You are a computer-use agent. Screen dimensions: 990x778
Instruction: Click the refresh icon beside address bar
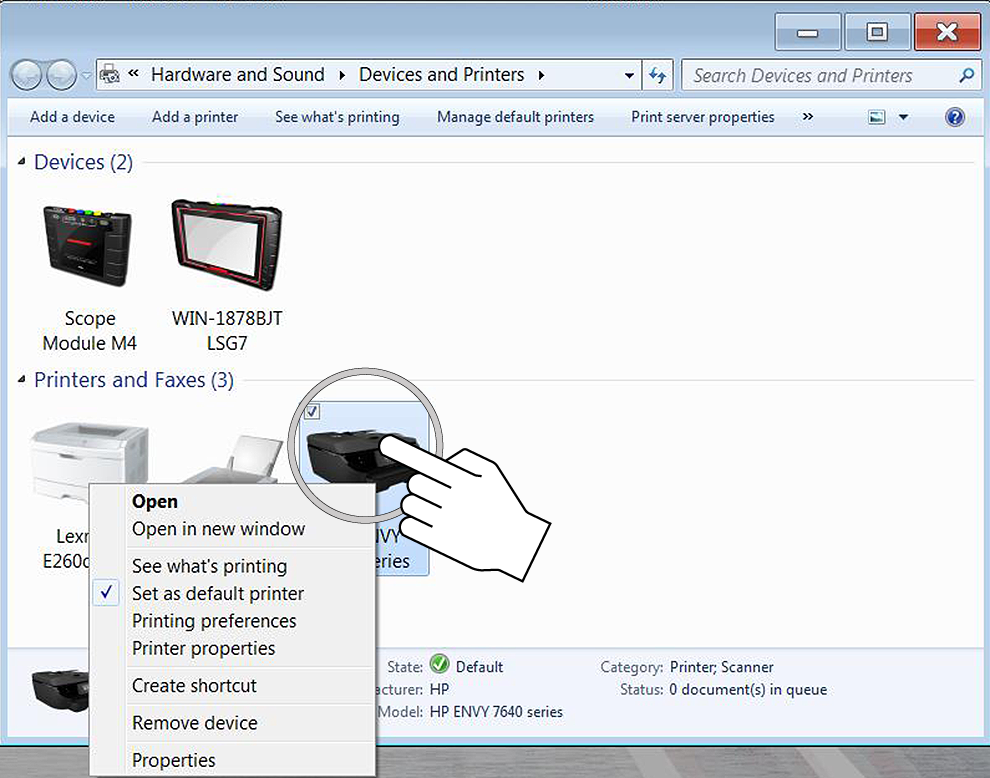(657, 75)
